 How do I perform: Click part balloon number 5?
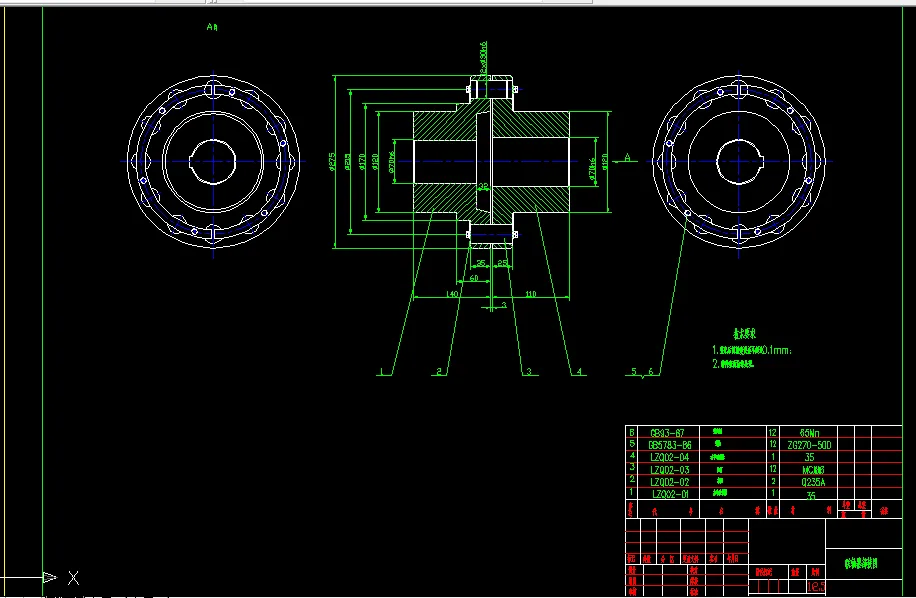pos(634,371)
